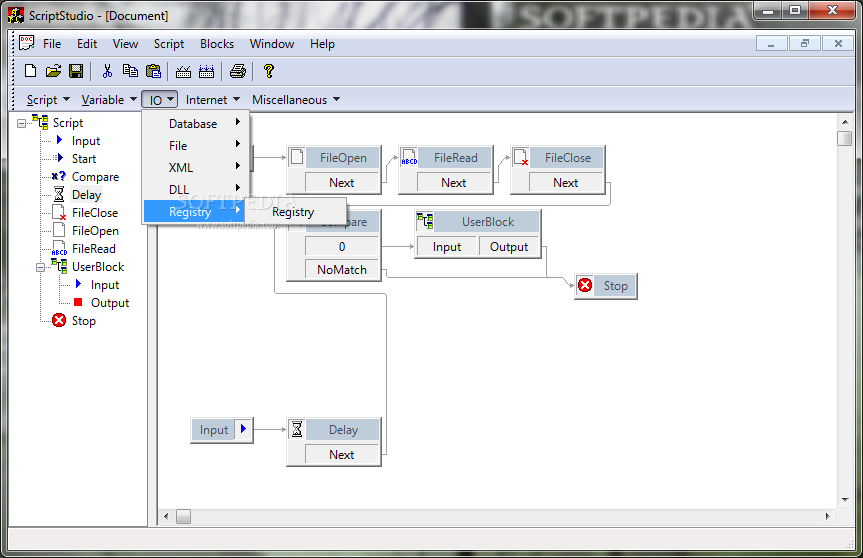The height and width of the screenshot is (558, 863).
Task: Click the Print toolbar icon
Action: [238, 71]
